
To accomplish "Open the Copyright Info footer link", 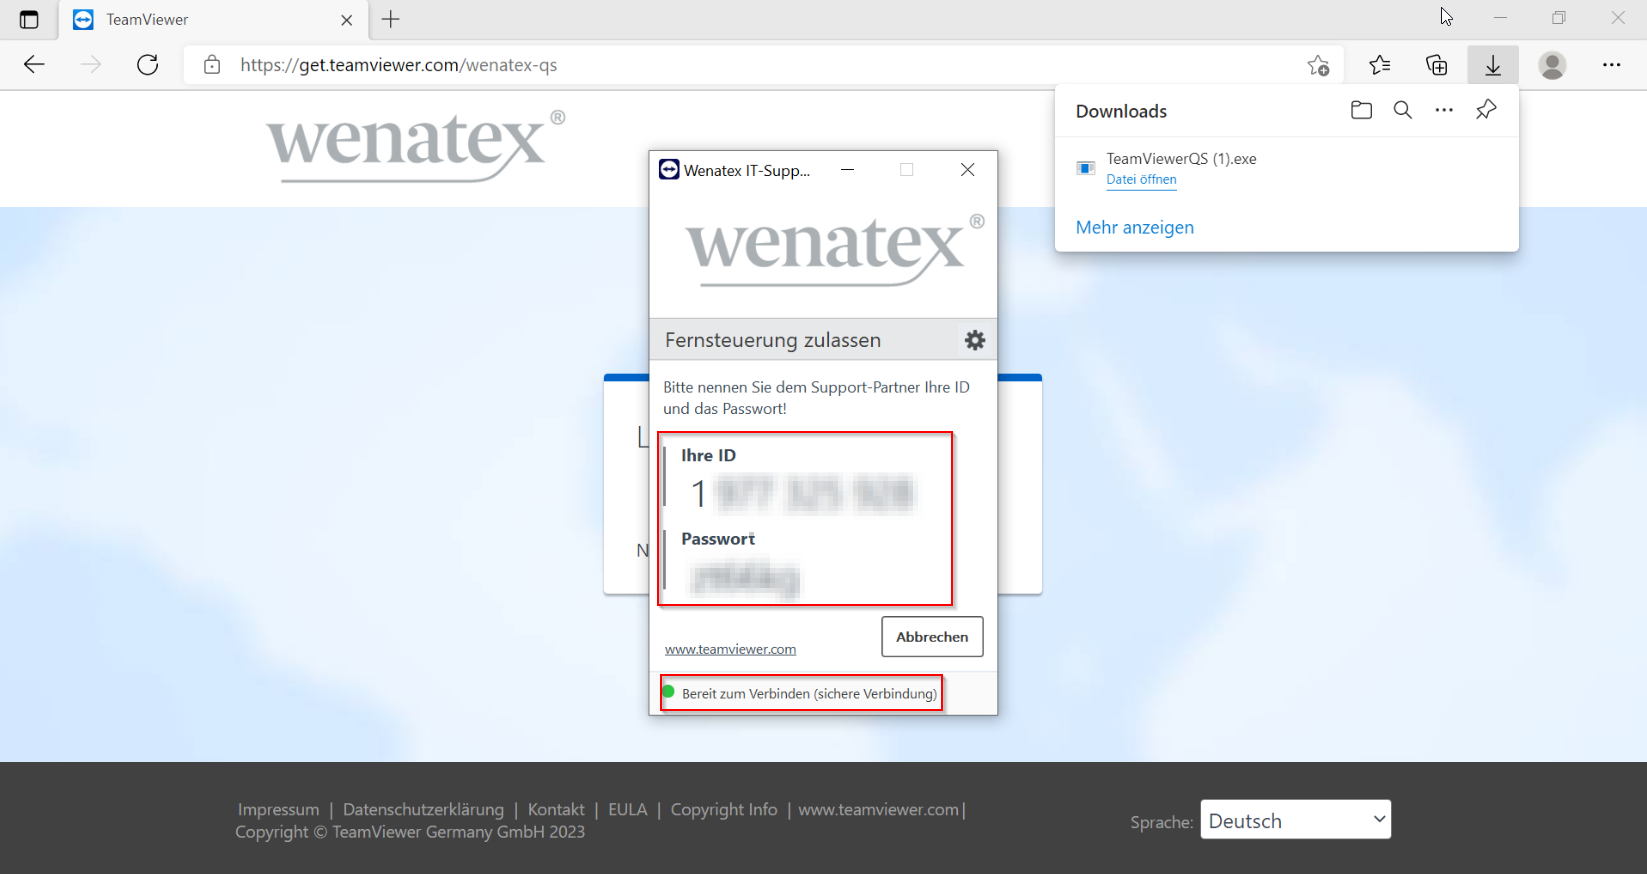I will click(724, 809).
